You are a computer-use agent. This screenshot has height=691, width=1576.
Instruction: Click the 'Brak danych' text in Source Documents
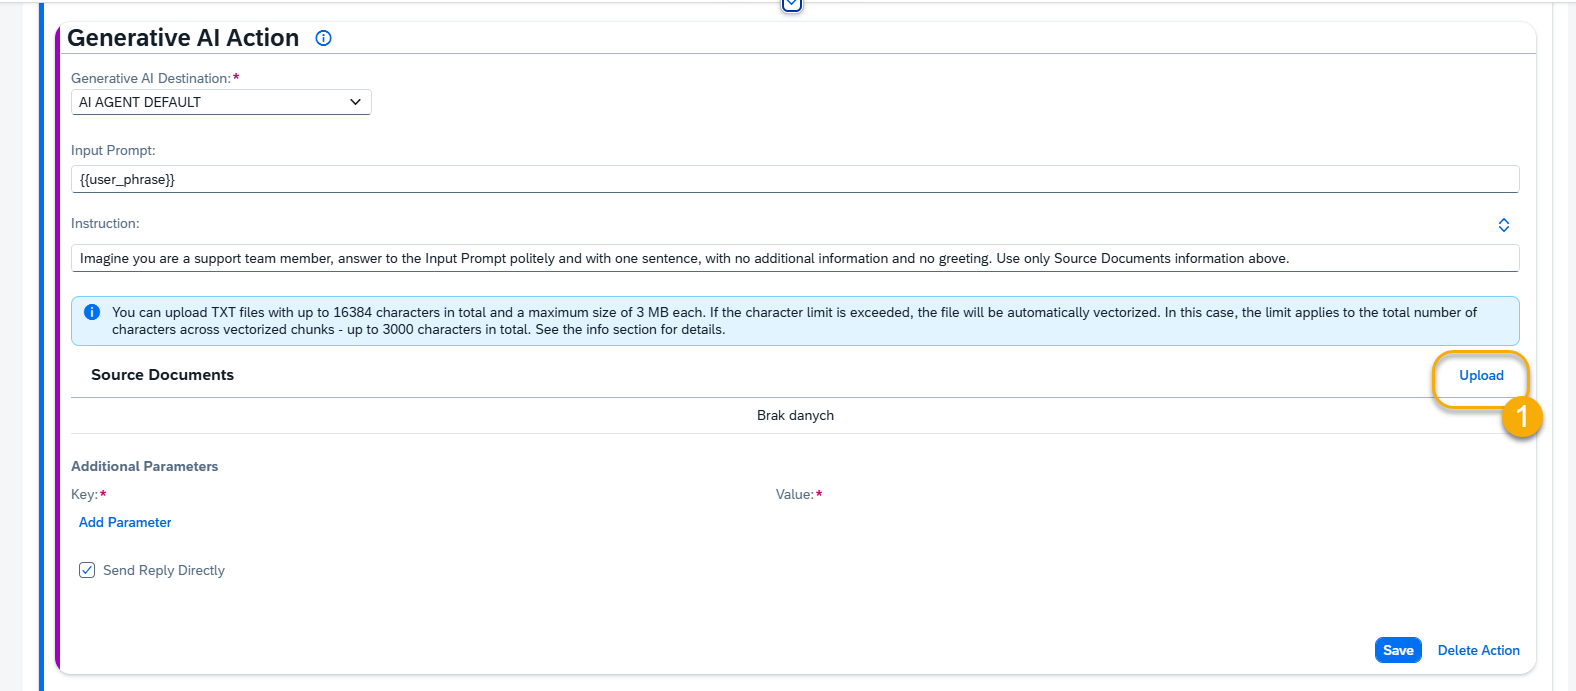(795, 415)
